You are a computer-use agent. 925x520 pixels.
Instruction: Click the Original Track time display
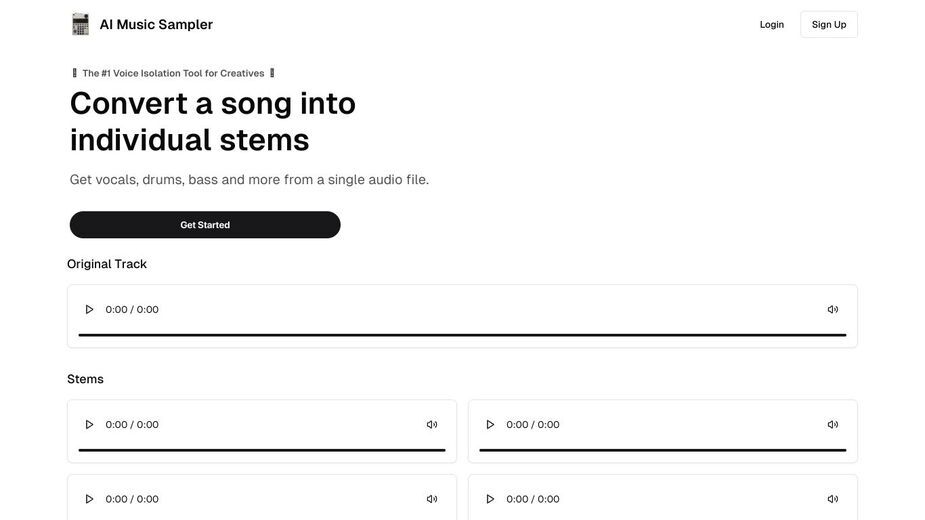[132, 309]
